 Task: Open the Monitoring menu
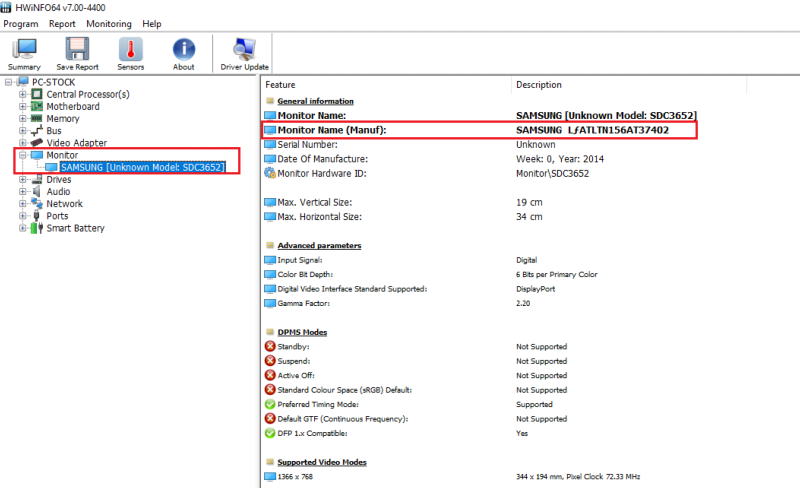pos(109,23)
